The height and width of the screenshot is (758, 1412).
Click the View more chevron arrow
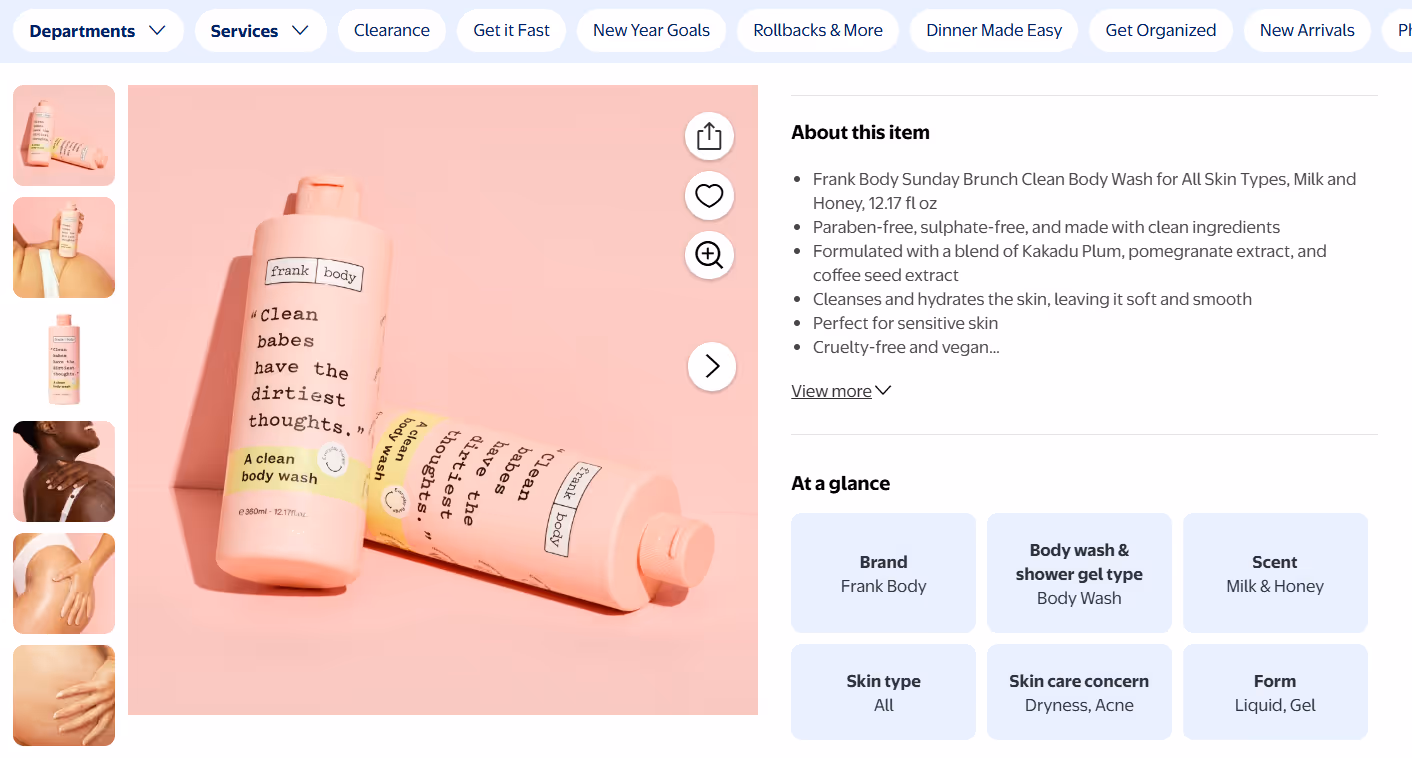[x=883, y=391]
